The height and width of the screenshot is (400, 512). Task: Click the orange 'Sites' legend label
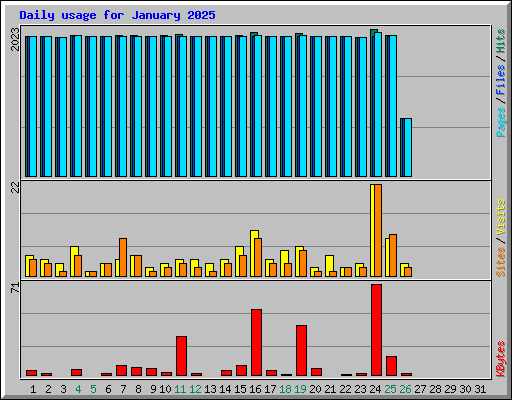[x=500, y=262]
